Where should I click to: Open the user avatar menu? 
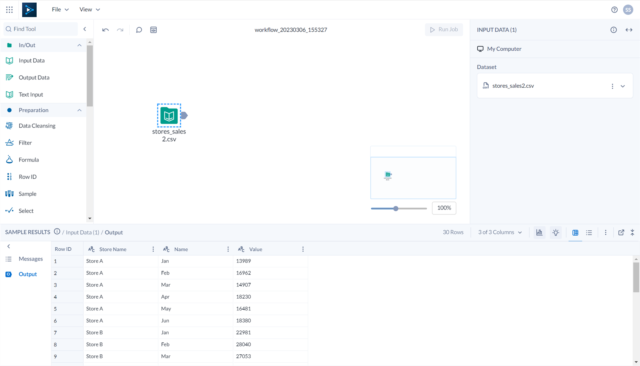pyautogui.click(x=628, y=10)
